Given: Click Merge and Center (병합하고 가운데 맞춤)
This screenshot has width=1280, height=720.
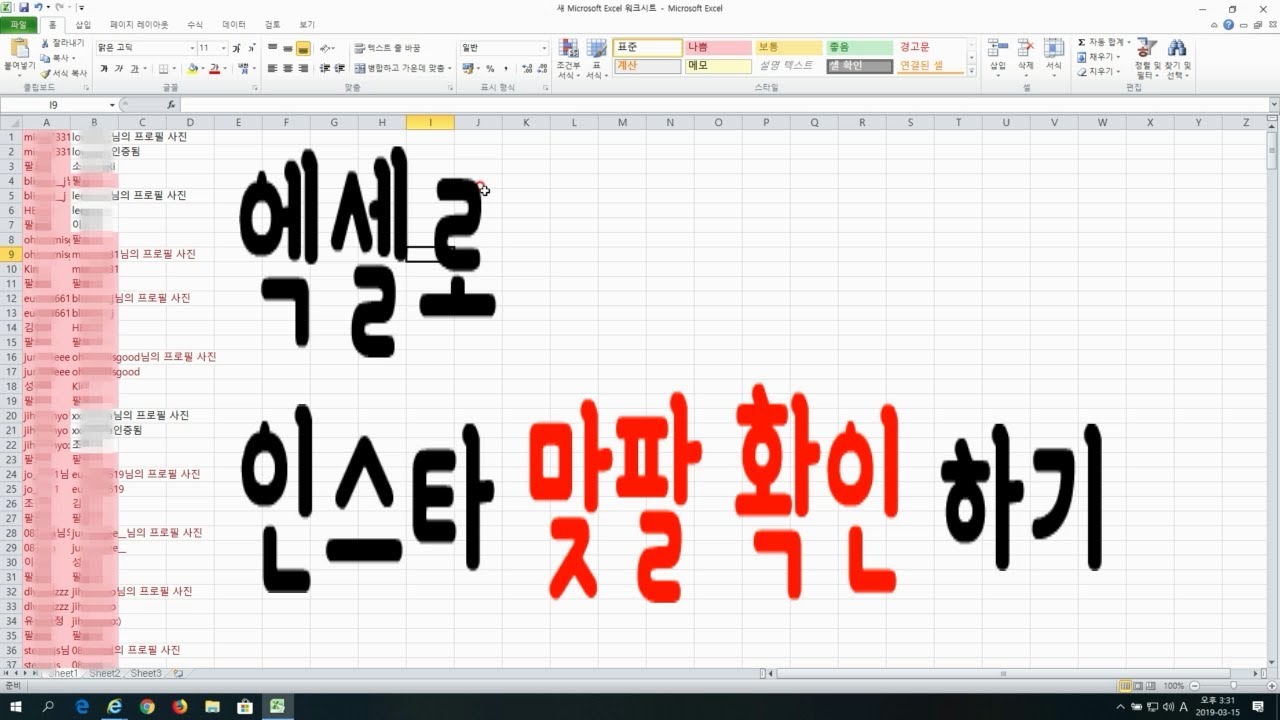Looking at the screenshot, I should [x=403, y=69].
